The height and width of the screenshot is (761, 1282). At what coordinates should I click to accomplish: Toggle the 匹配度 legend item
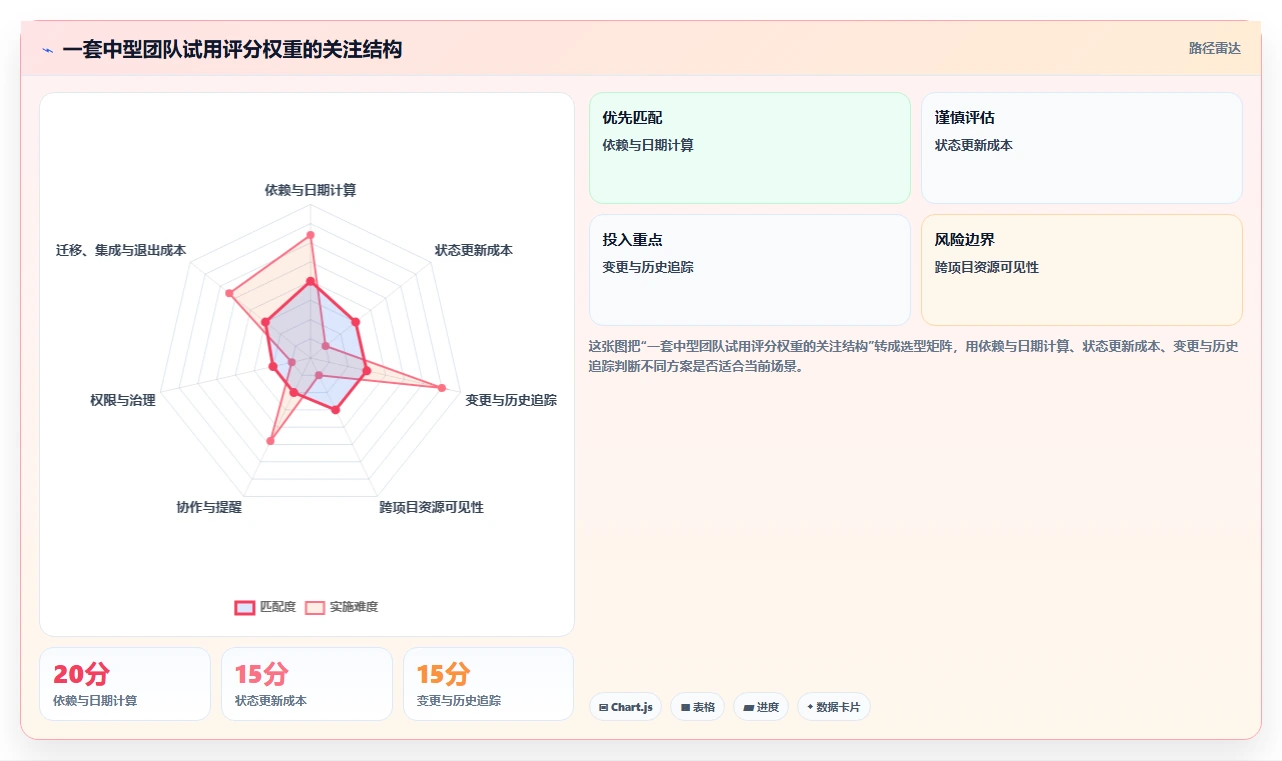pyautogui.click(x=265, y=607)
